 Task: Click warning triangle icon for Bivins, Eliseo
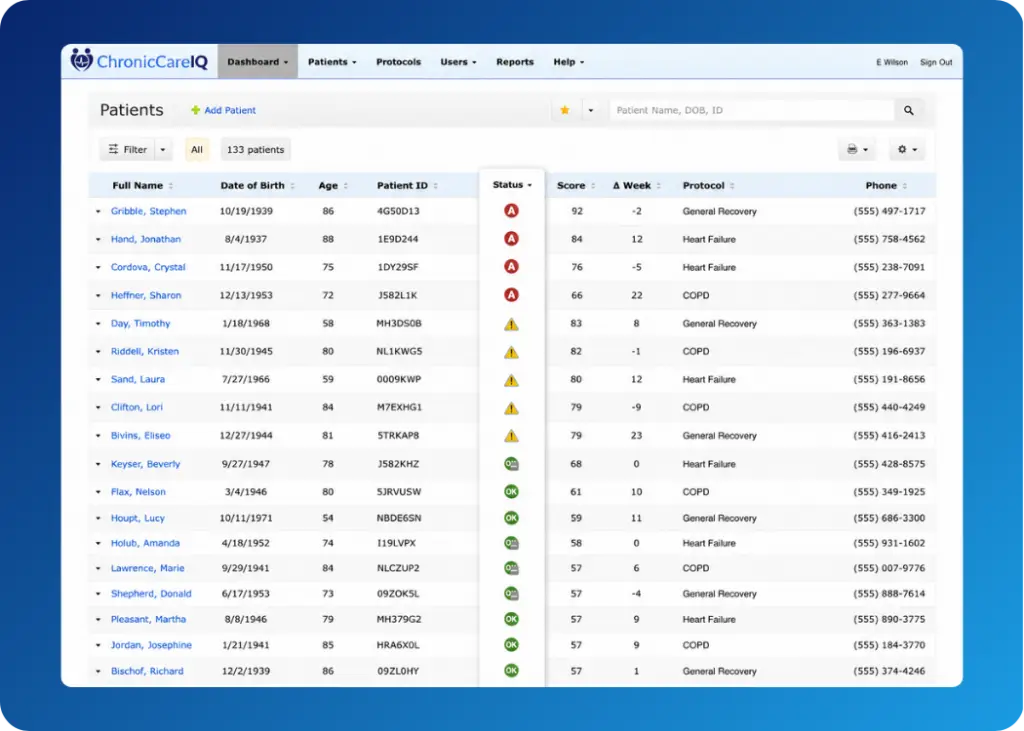pos(511,436)
